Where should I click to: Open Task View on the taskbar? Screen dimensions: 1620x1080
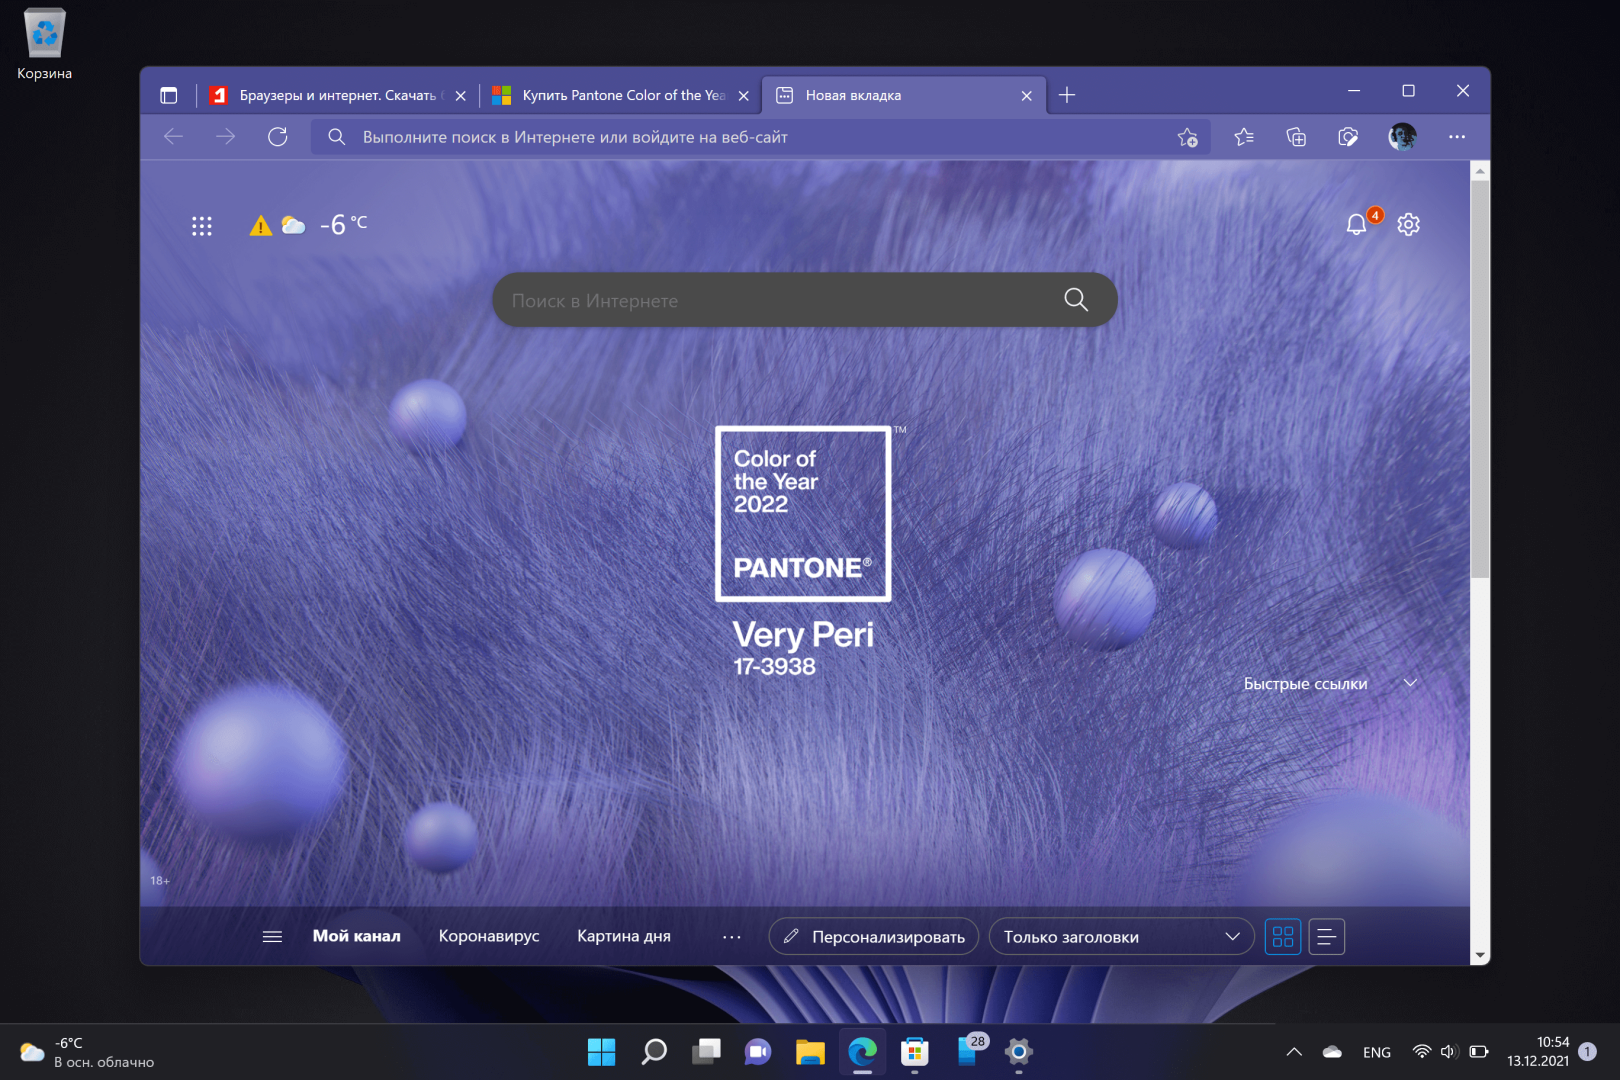click(x=706, y=1052)
